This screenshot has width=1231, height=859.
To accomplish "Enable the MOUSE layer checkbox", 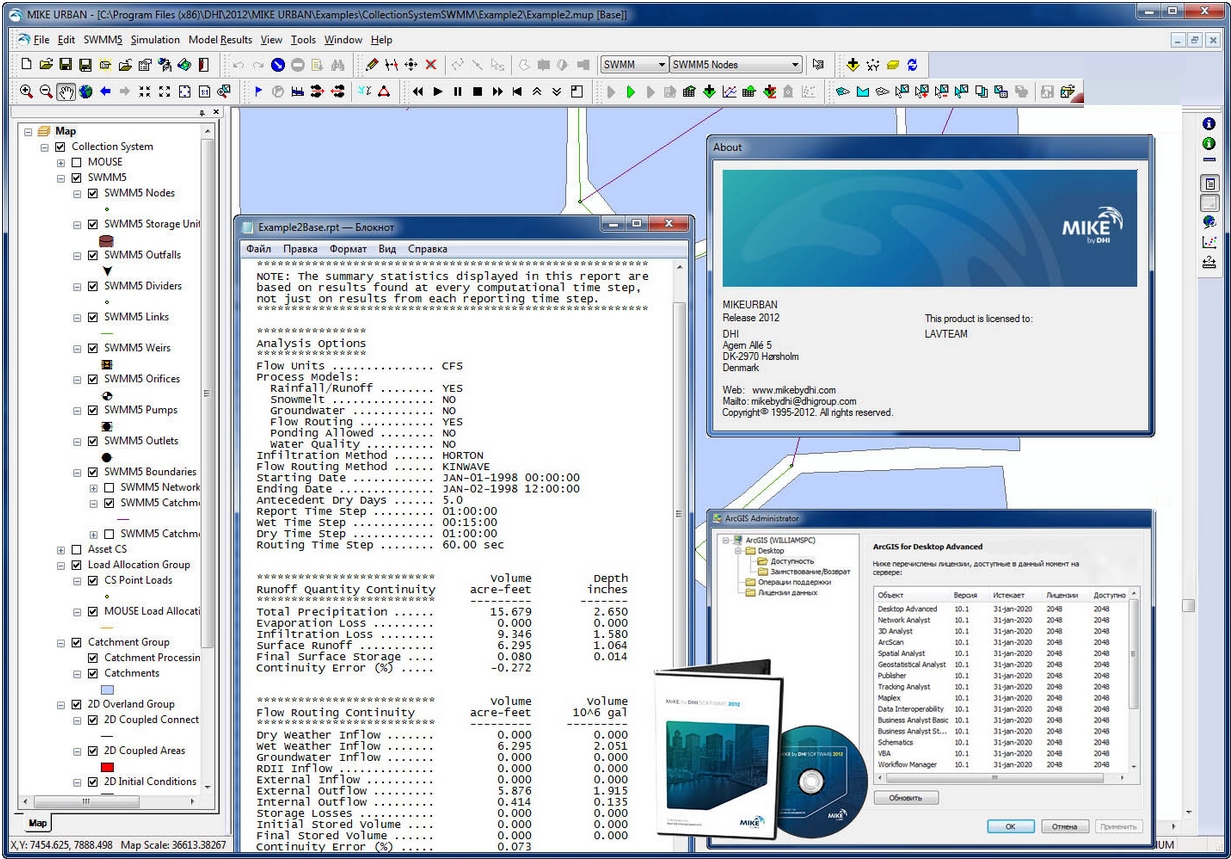I will coord(77,162).
